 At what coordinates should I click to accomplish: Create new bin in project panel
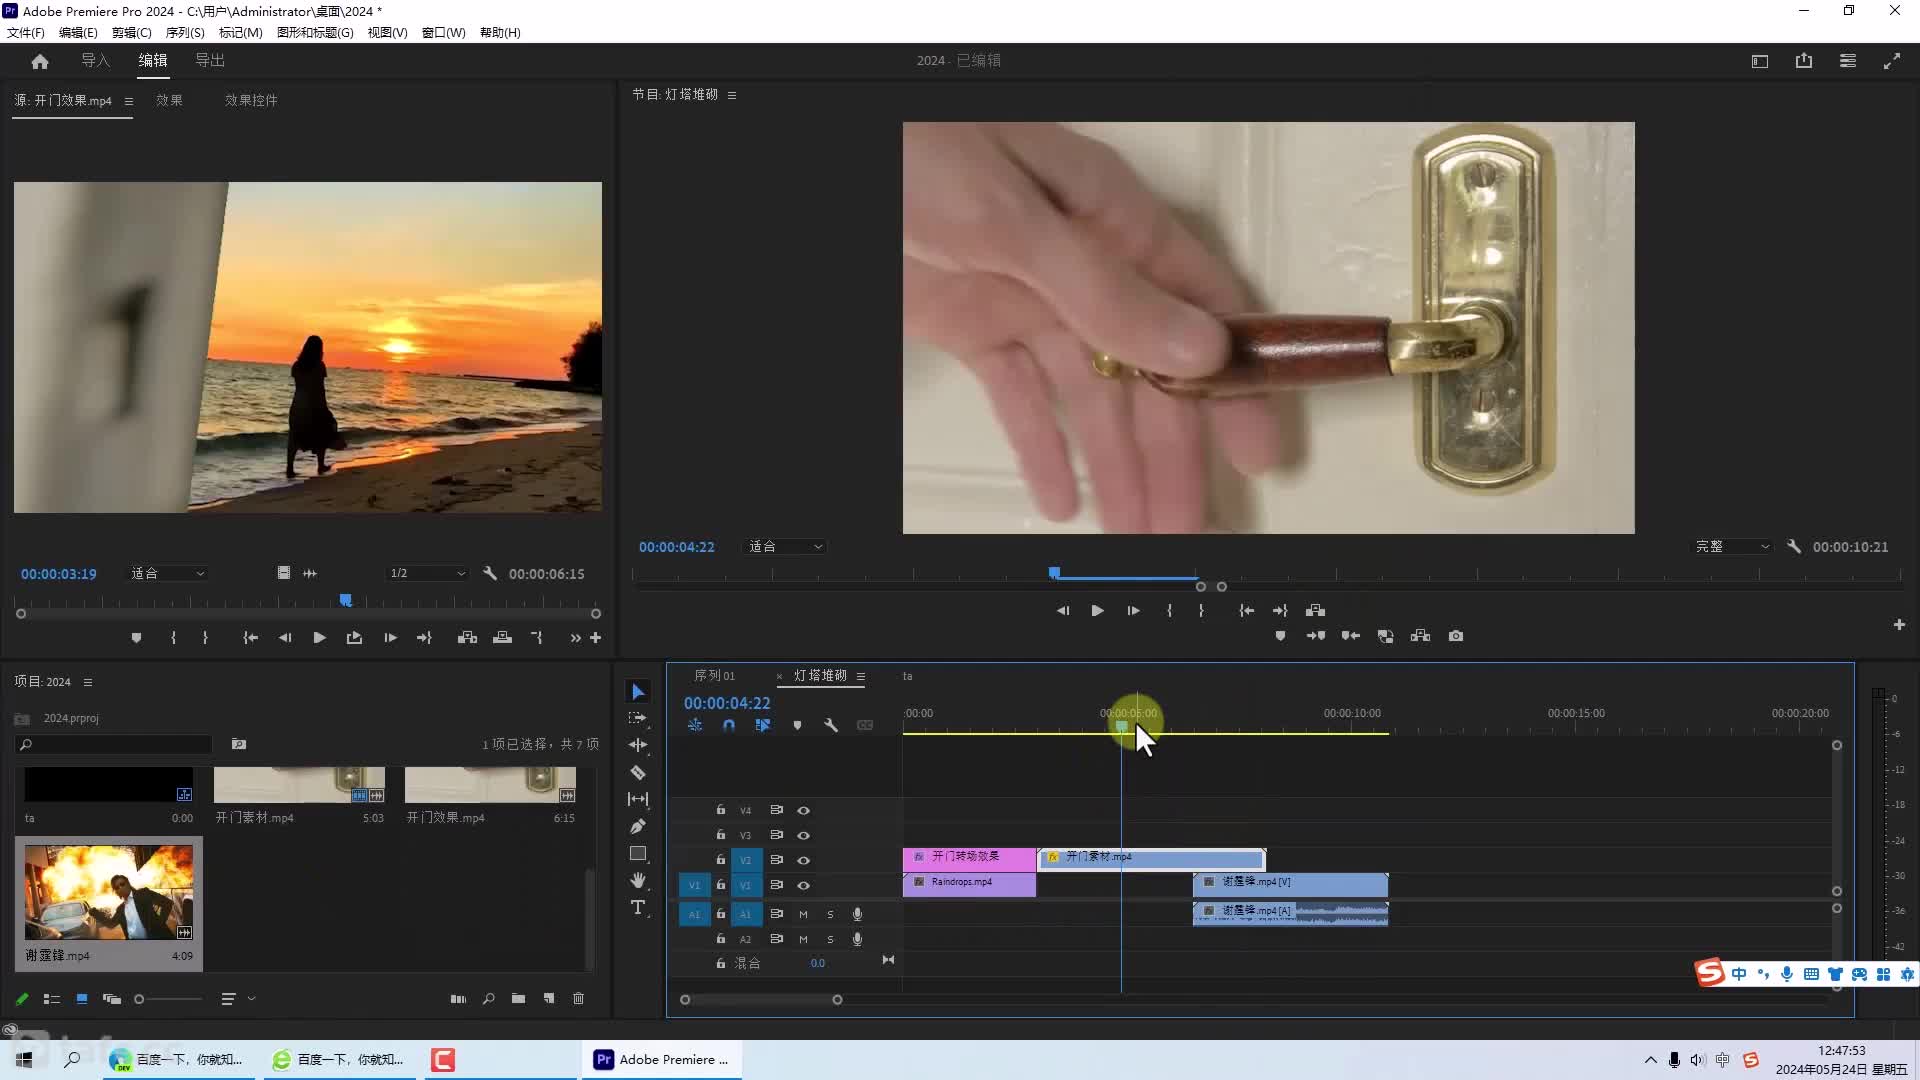click(x=518, y=999)
